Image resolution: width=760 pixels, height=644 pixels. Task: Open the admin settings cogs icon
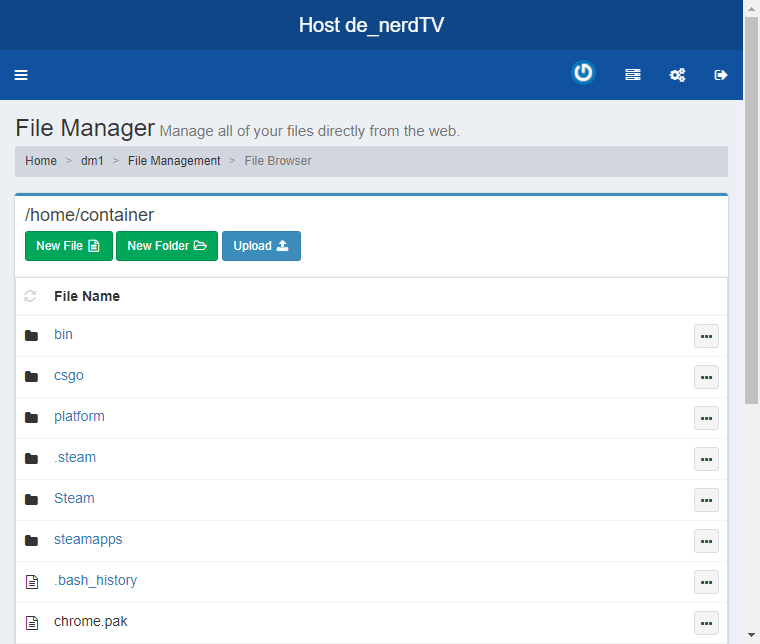[x=677, y=75]
